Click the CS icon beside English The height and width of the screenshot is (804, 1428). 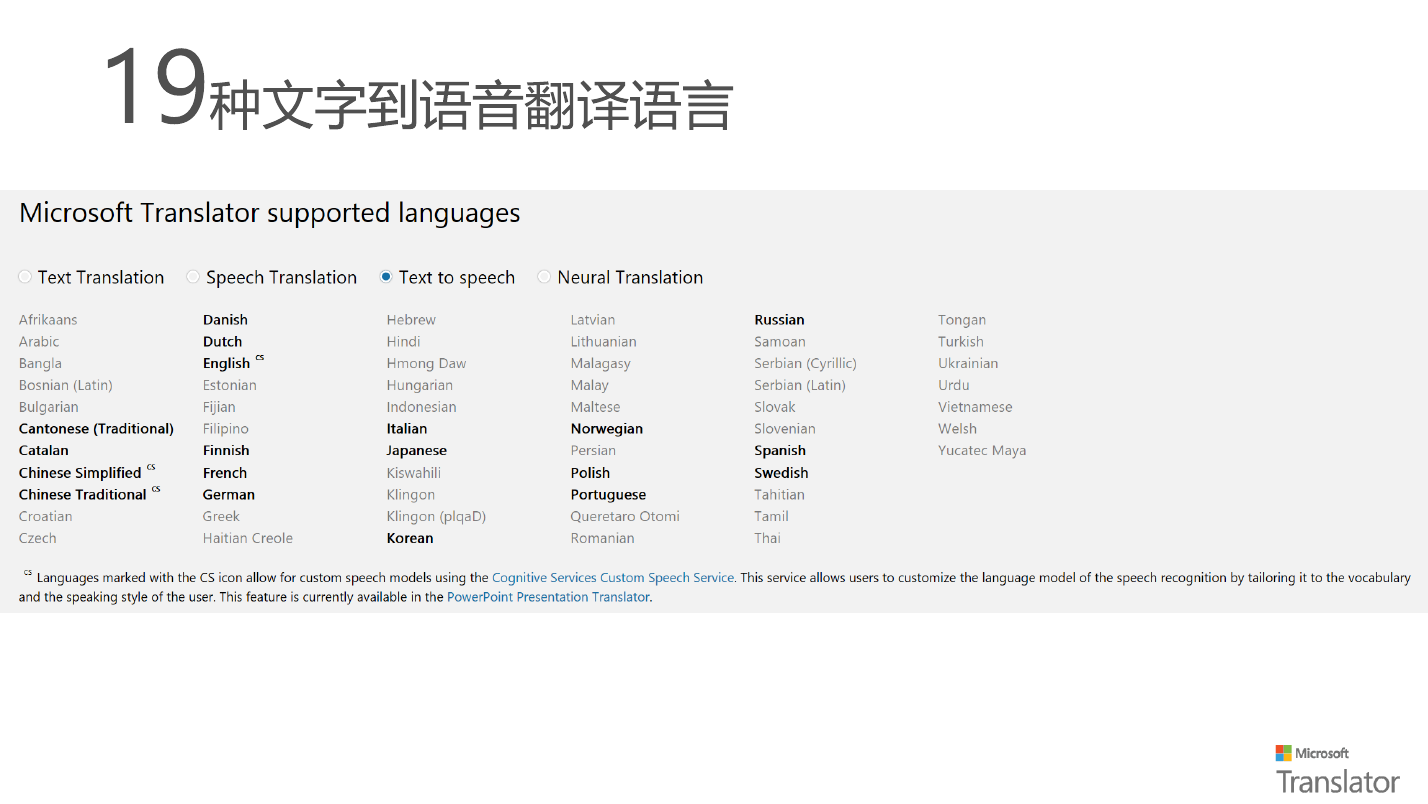[x=260, y=357]
